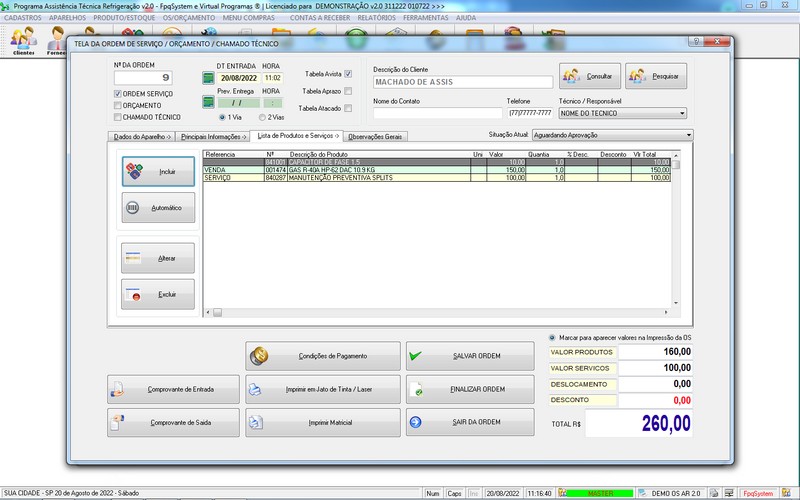This screenshot has height=500, width=800.
Task: Switch to Dados do Aparelho tab
Action: coord(142,137)
